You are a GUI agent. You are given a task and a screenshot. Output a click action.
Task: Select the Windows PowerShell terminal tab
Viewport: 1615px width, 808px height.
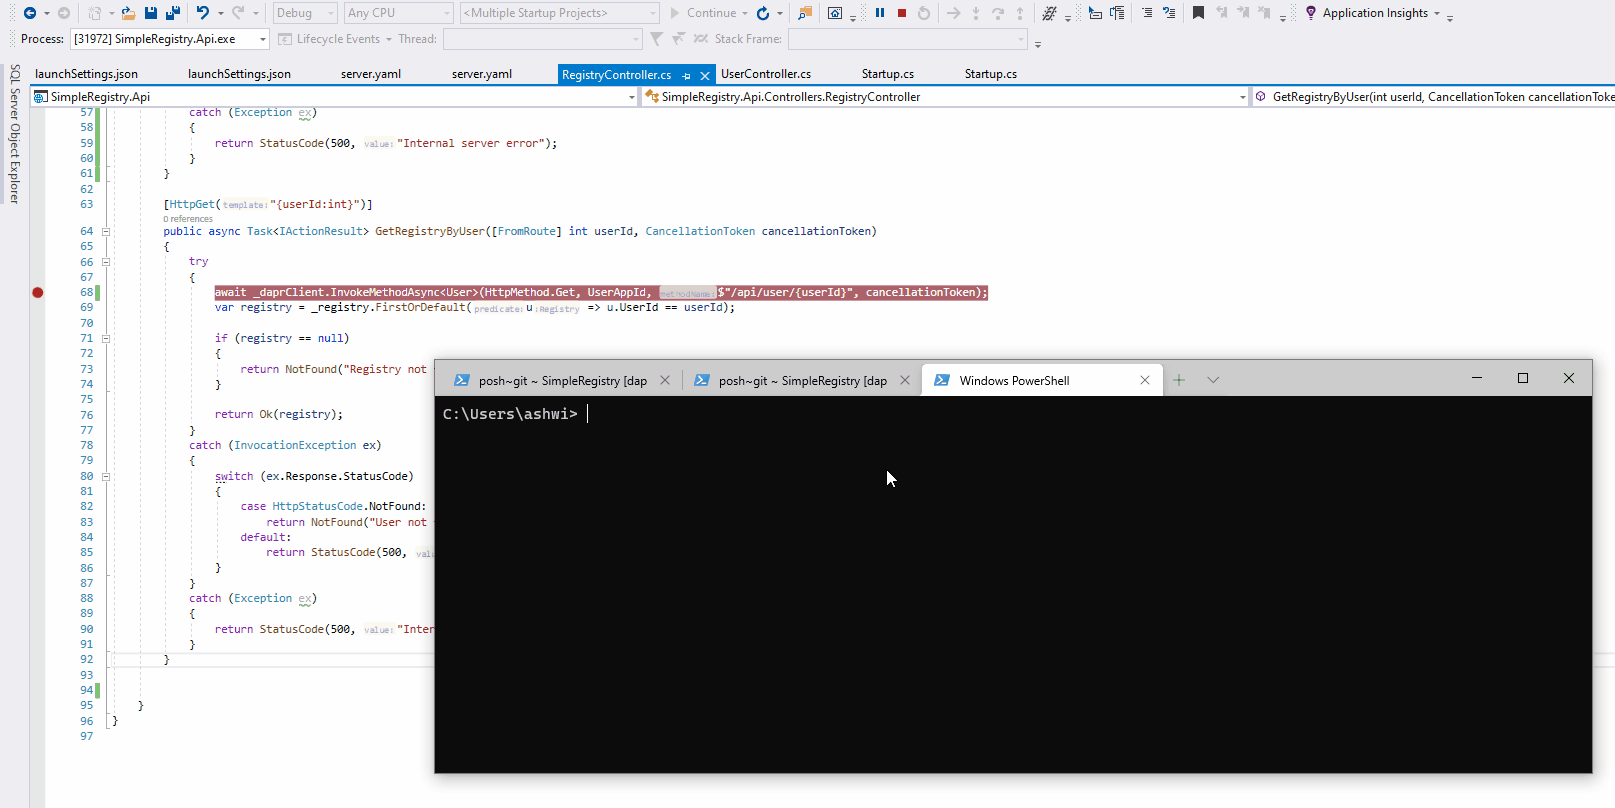coord(1041,380)
